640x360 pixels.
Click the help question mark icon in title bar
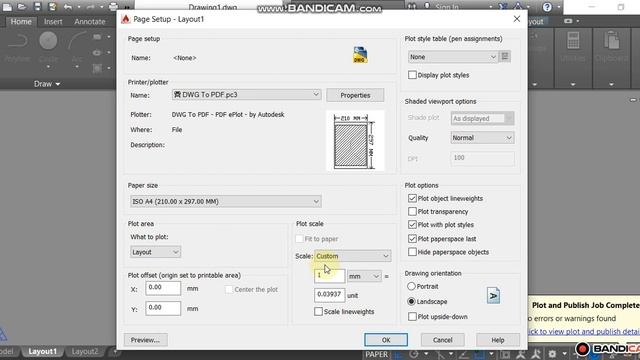pos(547,7)
